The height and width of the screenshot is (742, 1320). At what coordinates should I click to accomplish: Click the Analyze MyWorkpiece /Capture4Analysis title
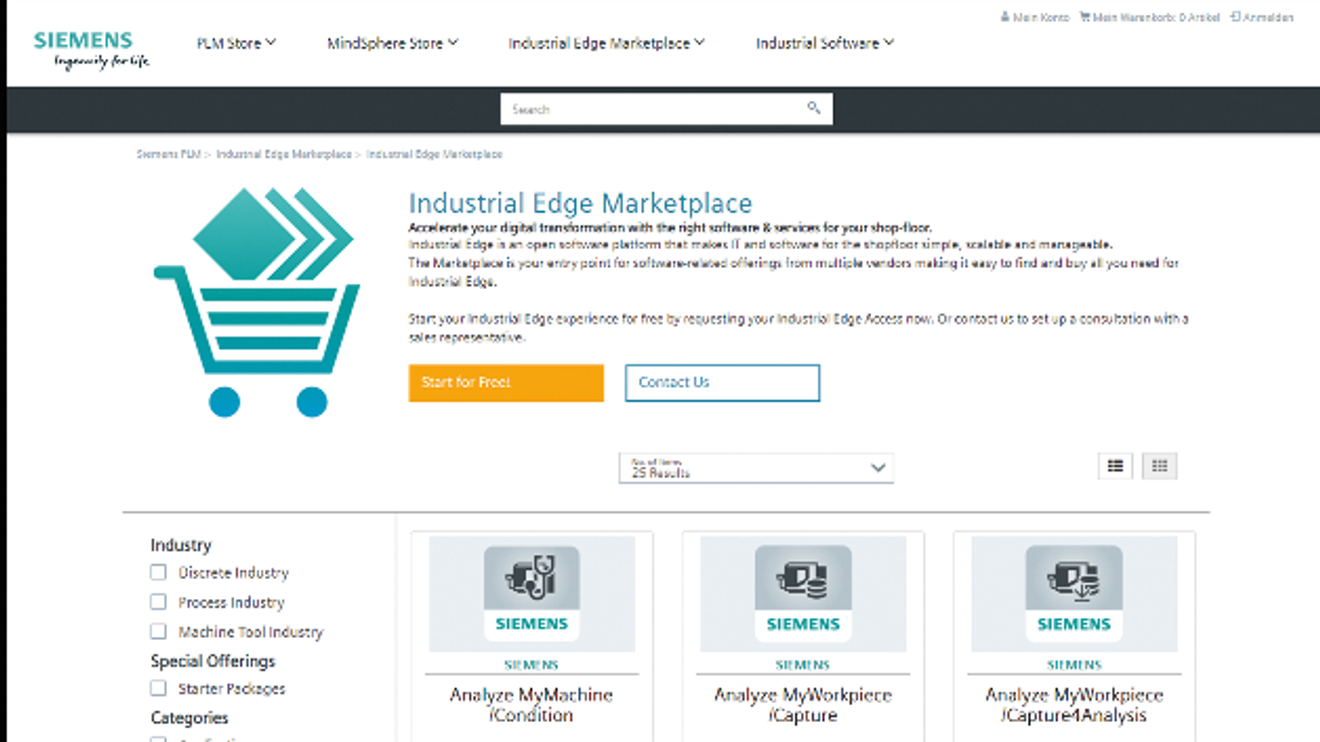[1074, 705]
